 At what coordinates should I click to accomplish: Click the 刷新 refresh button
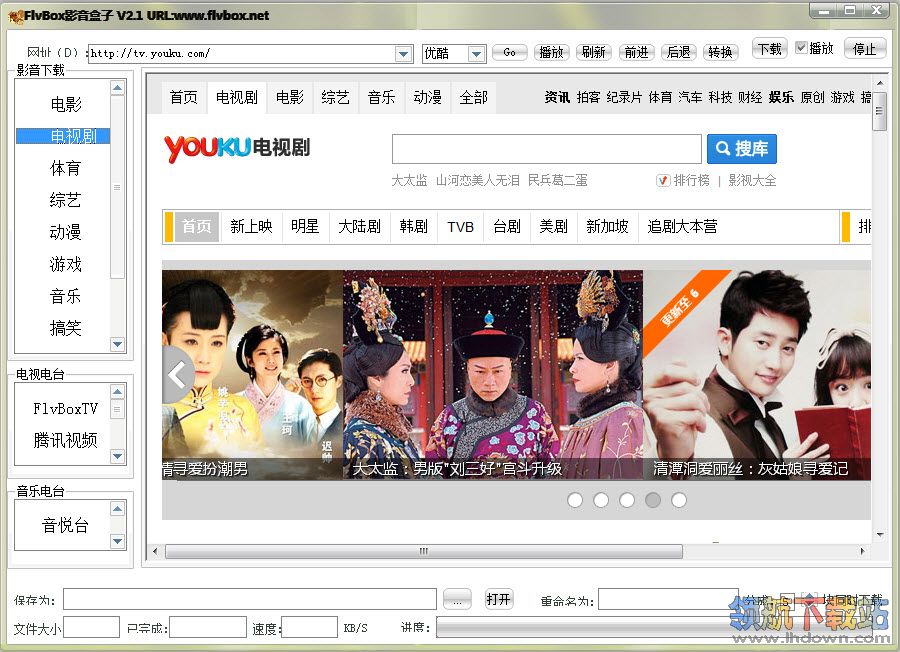point(593,53)
